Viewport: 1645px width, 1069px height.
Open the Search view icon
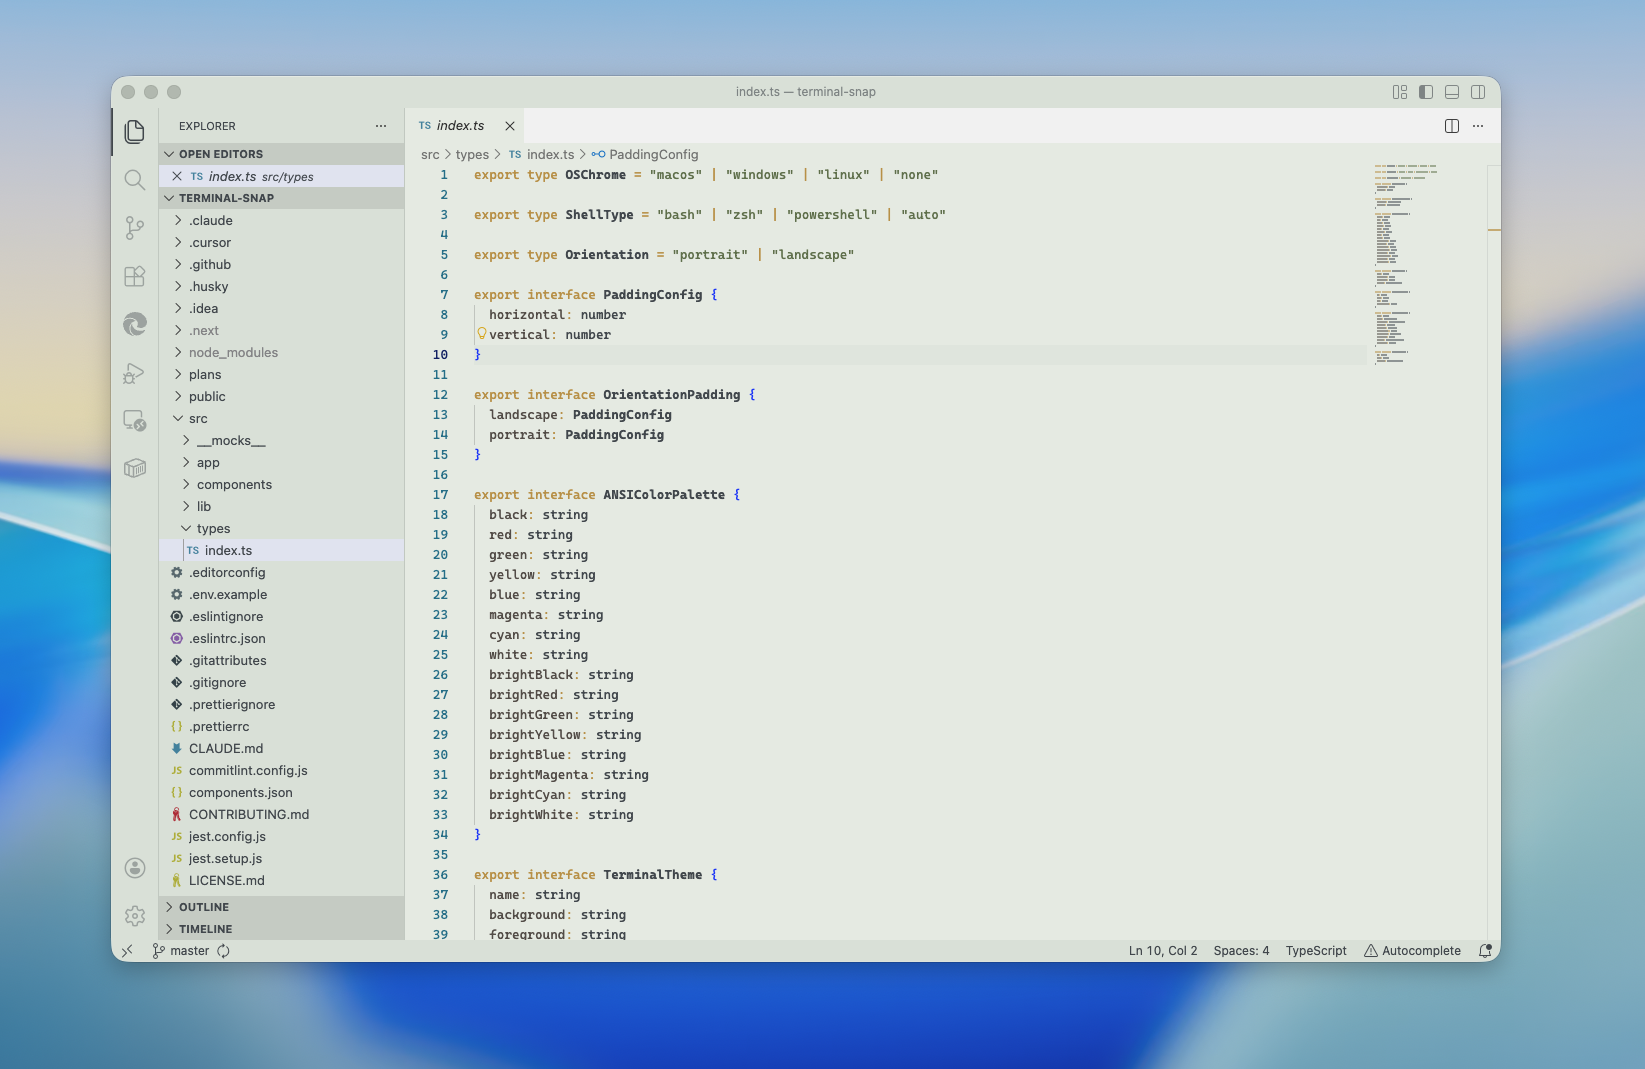[135, 180]
